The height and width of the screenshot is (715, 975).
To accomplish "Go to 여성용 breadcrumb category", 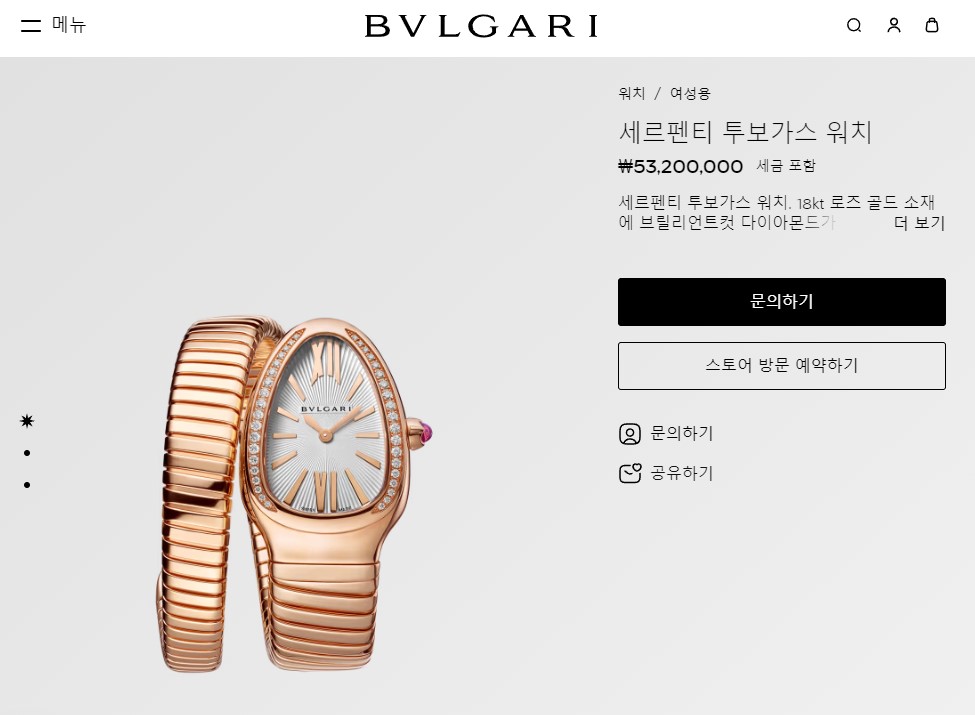I will pyautogui.click(x=690, y=93).
